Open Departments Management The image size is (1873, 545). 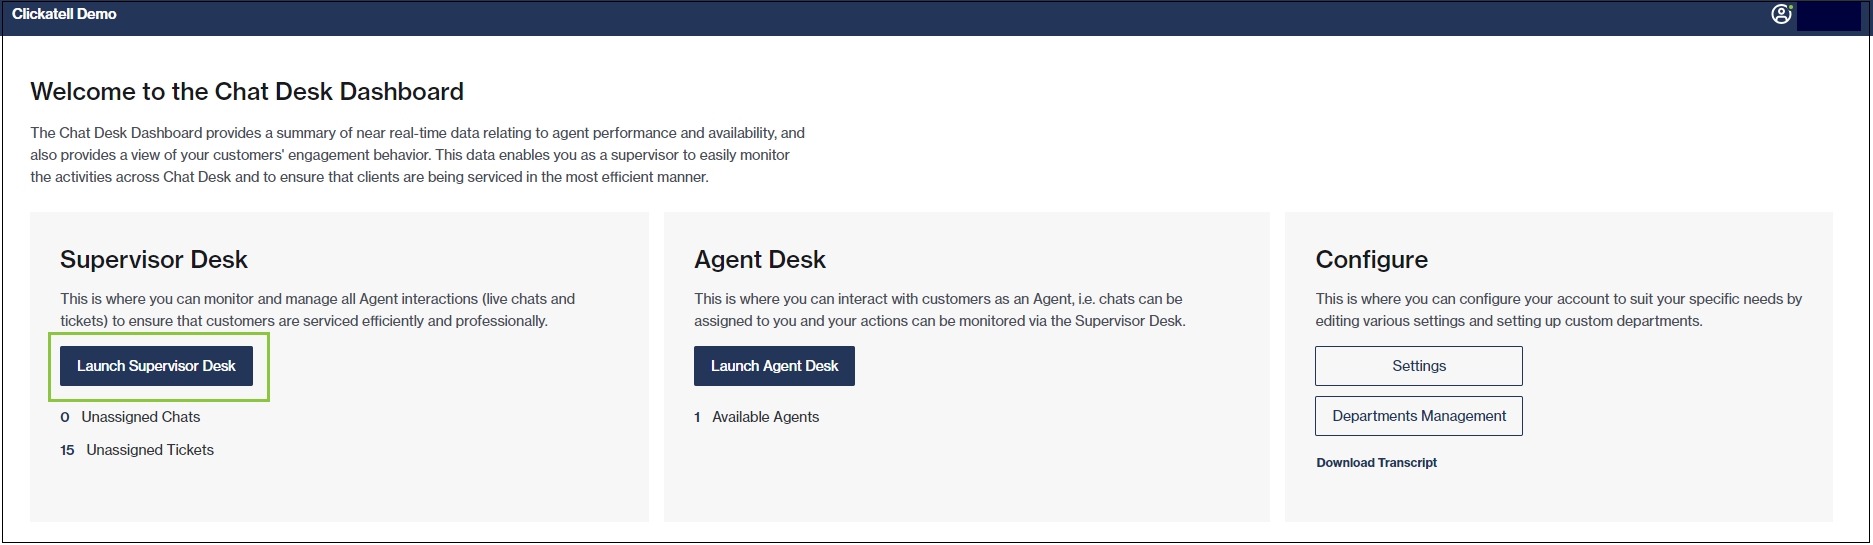pyautogui.click(x=1418, y=416)
